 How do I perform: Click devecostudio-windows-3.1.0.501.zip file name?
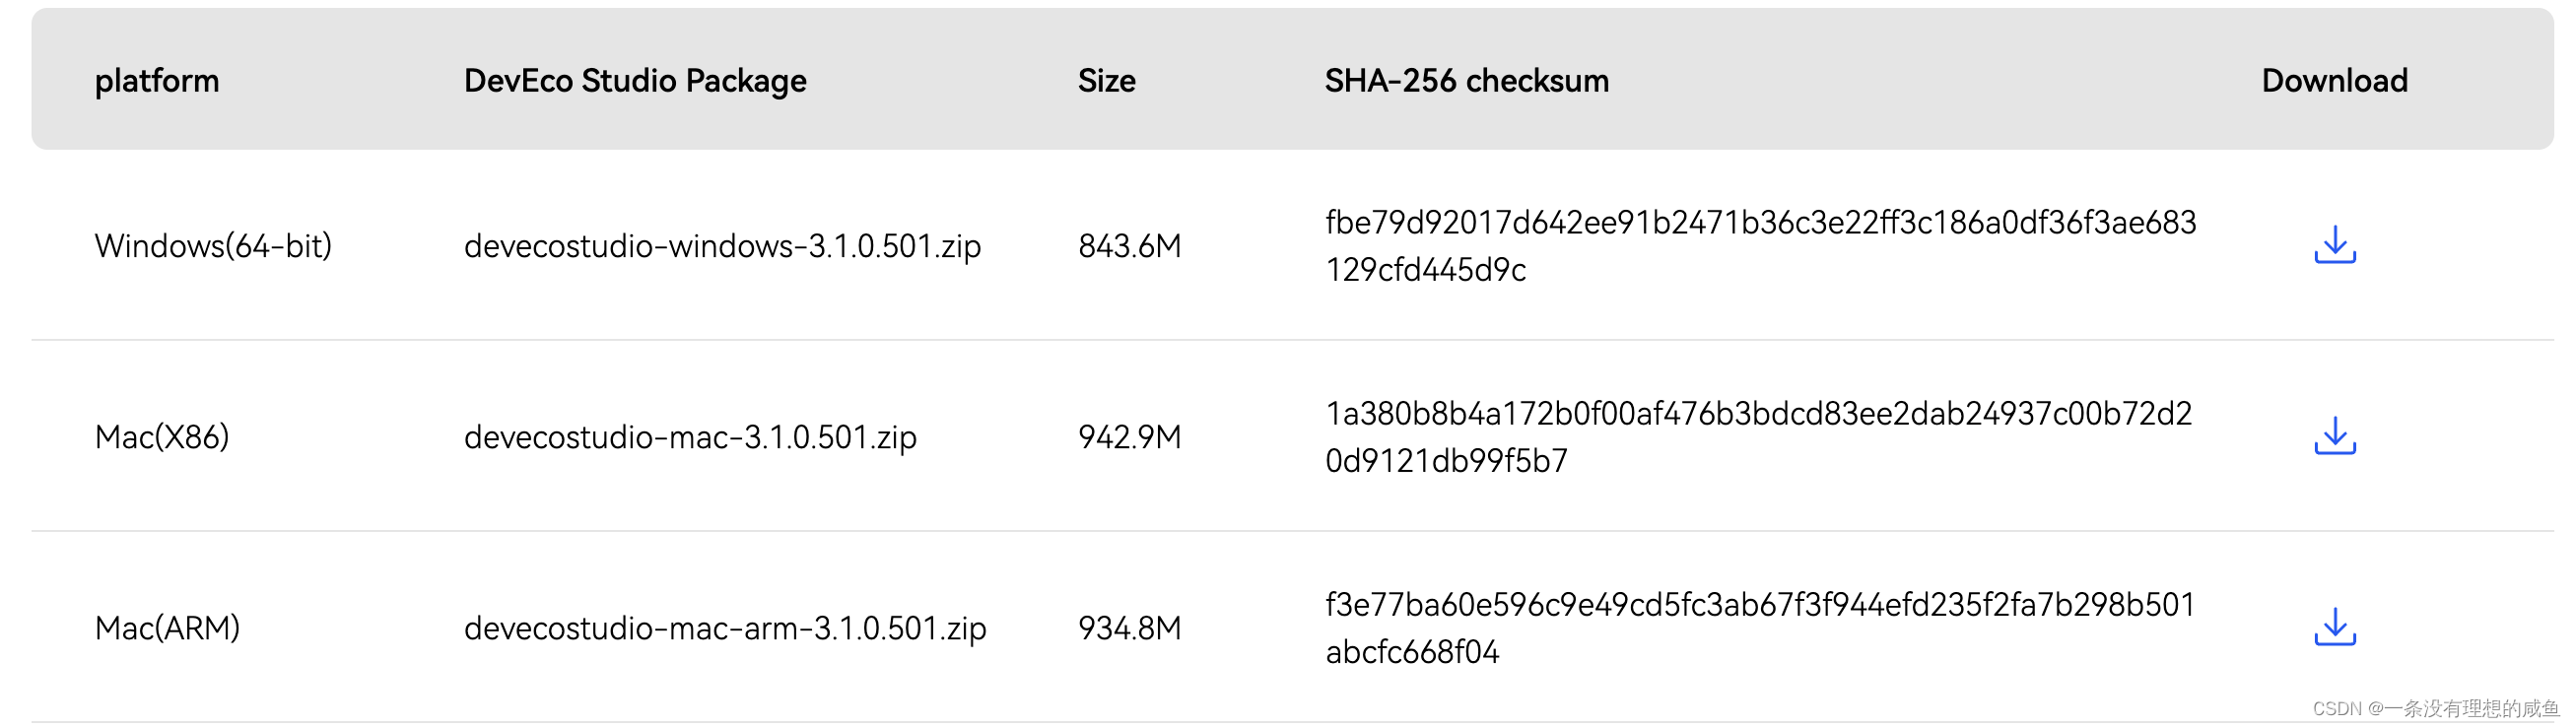click(x=722, y=246)
